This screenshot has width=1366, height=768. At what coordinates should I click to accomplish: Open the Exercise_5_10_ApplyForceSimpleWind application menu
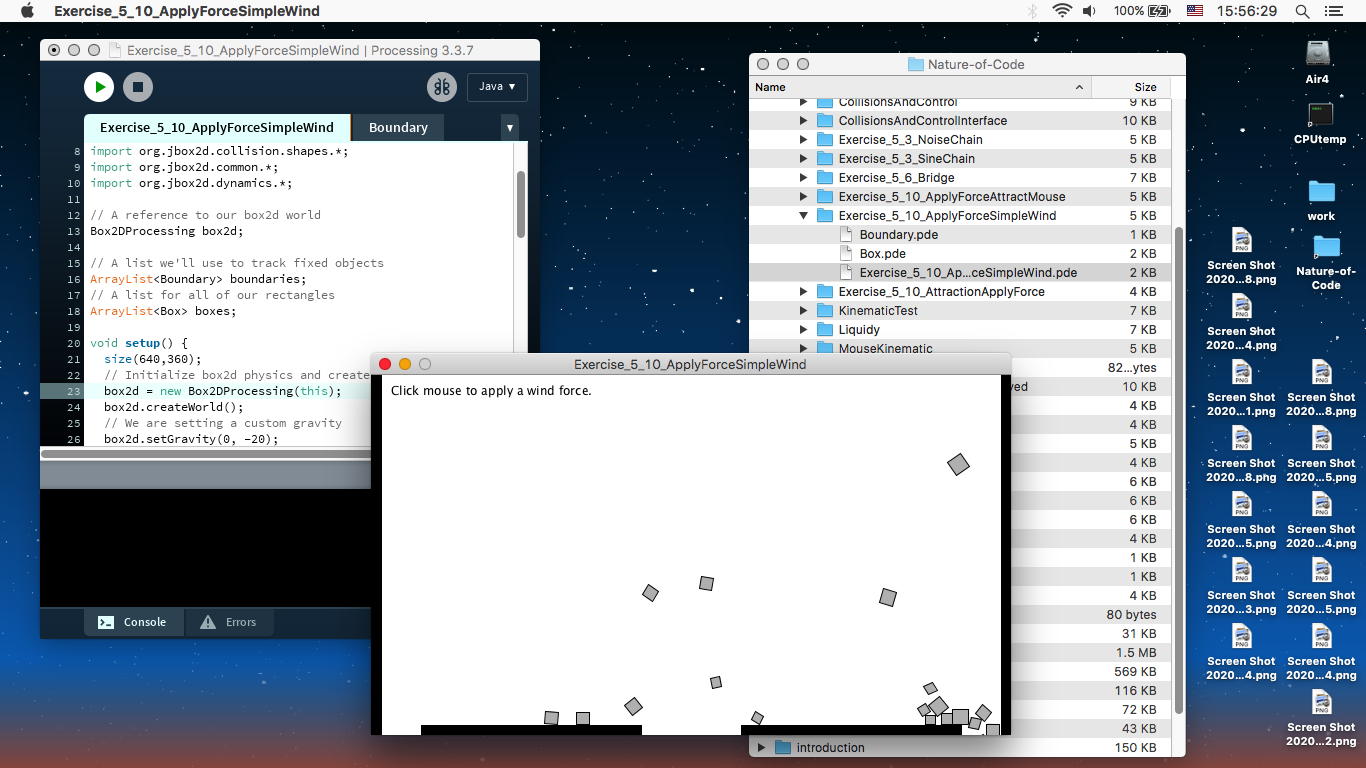tap(187, 11)
